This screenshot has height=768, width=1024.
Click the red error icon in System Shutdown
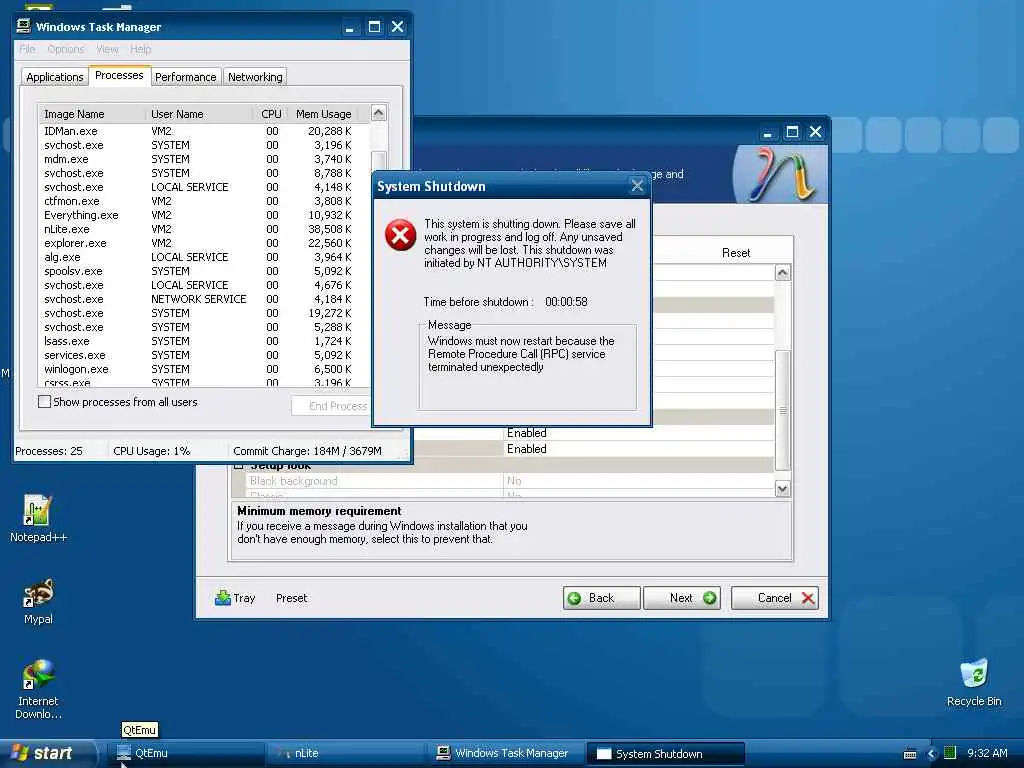pyautogui.click(x=400, y=235)
